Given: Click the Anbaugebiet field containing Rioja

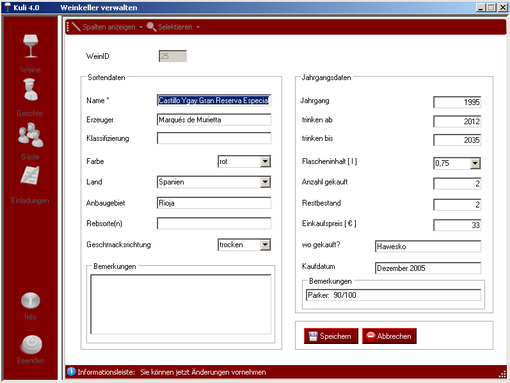Looking at the screenshot, I should pos(214,203).
